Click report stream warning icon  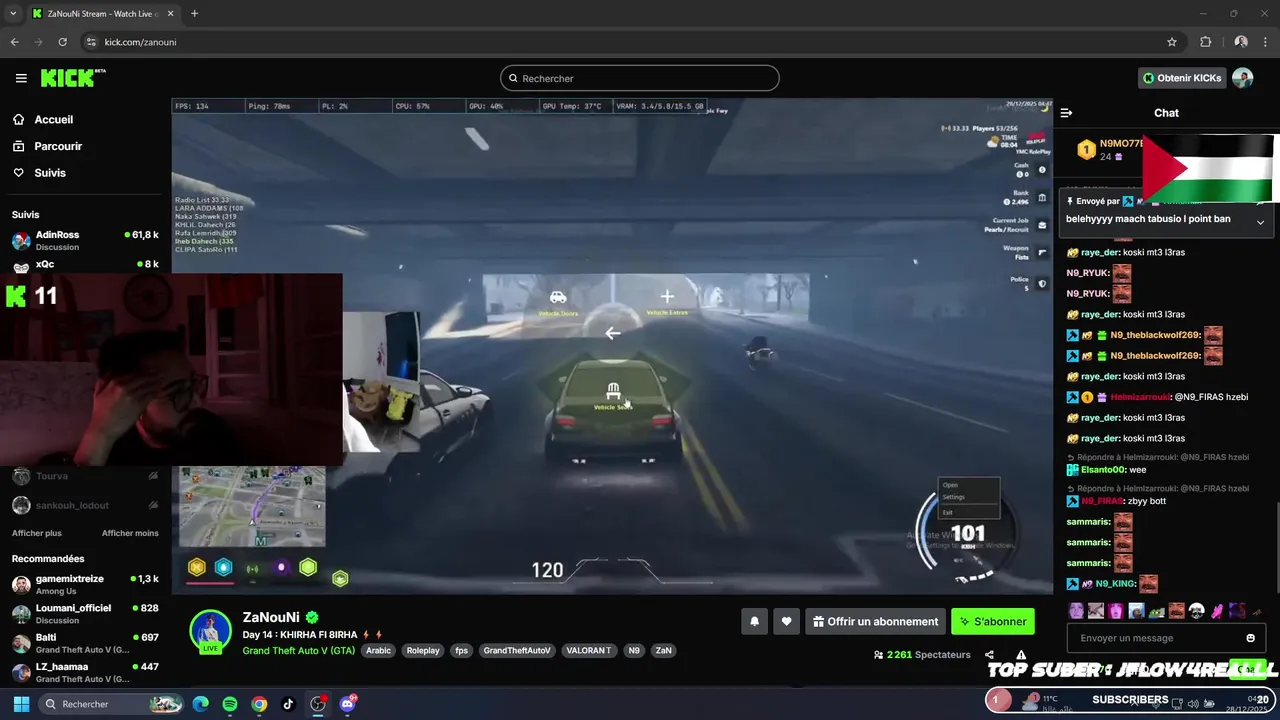(x=1021, y=655)
